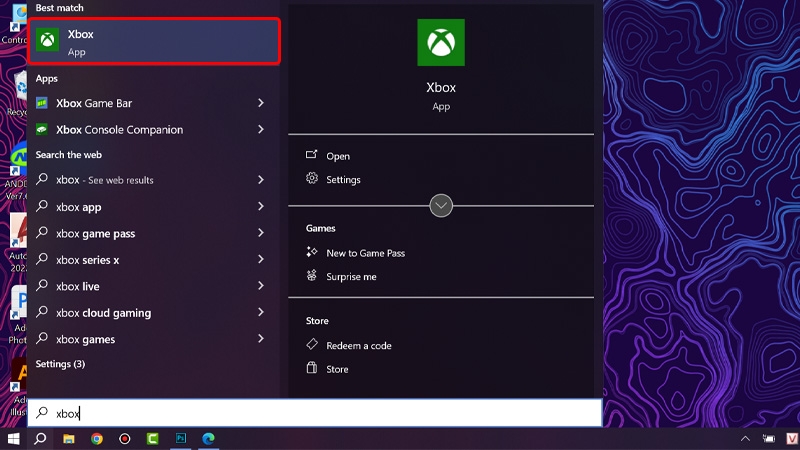Click the taskbar Search magnifier icon
800x450 pixels.
coord(40,439)
